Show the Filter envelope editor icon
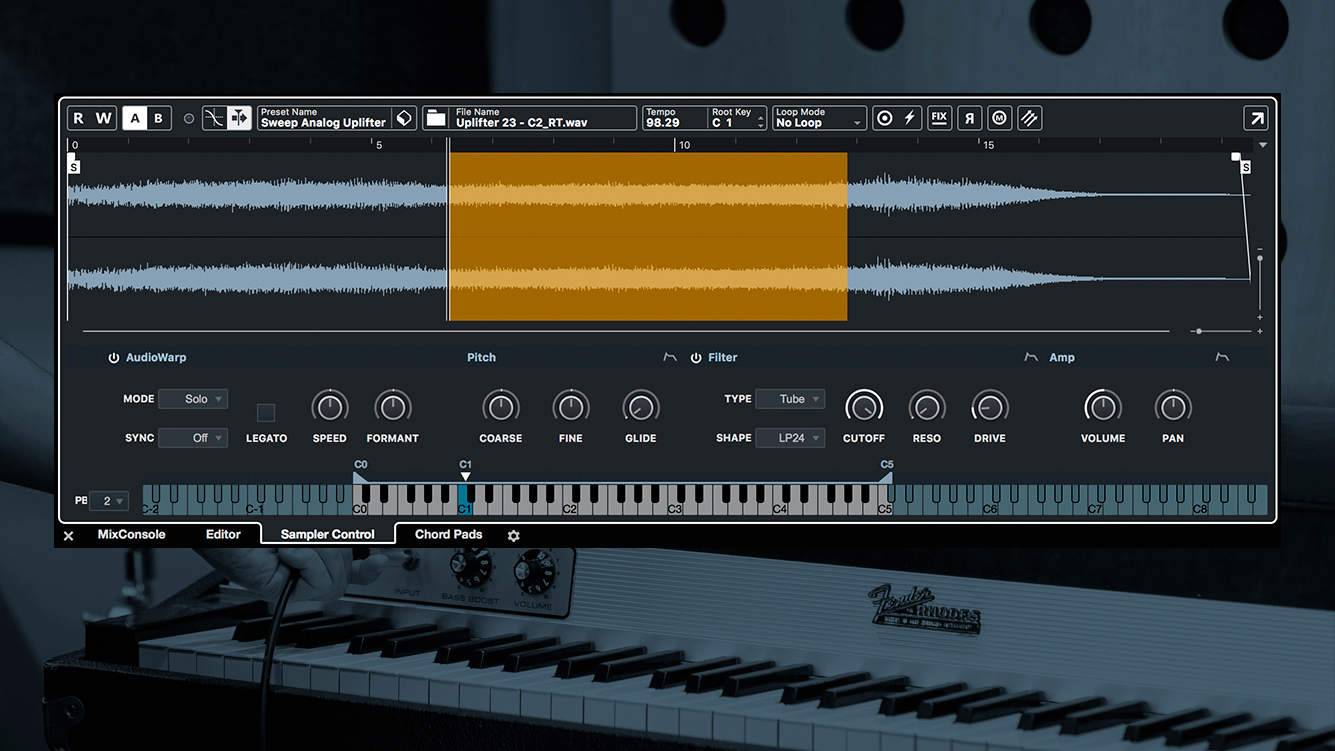This screenshot has width=1335, height=751. [x=1031, y=357]
